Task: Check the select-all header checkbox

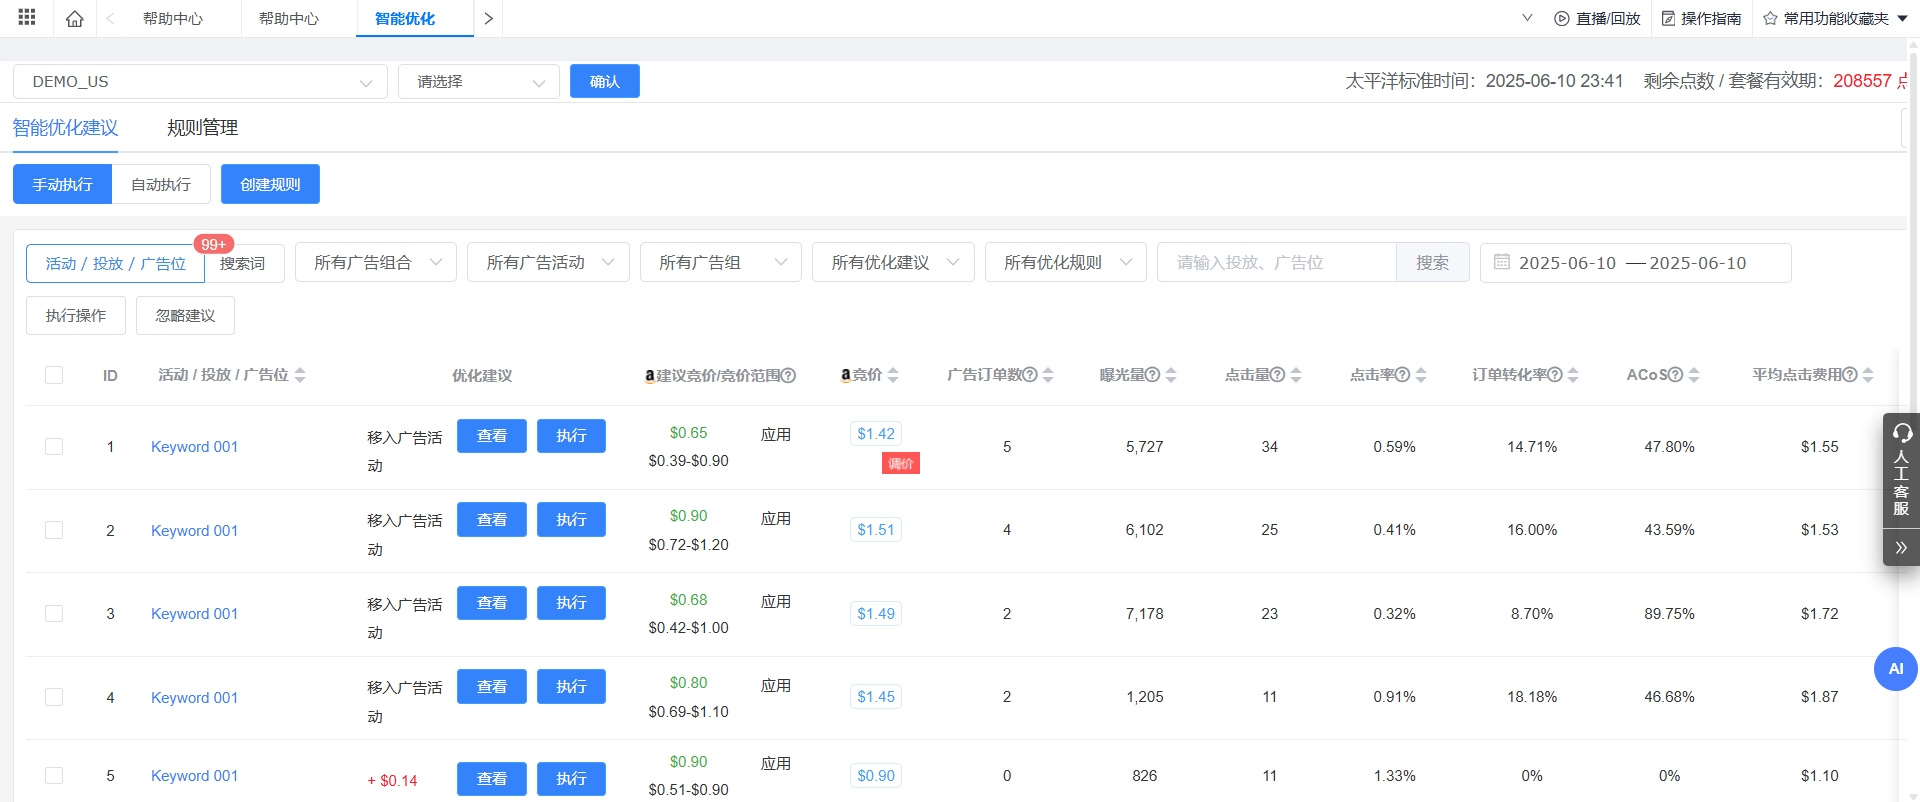Action: tap(54, 375)
